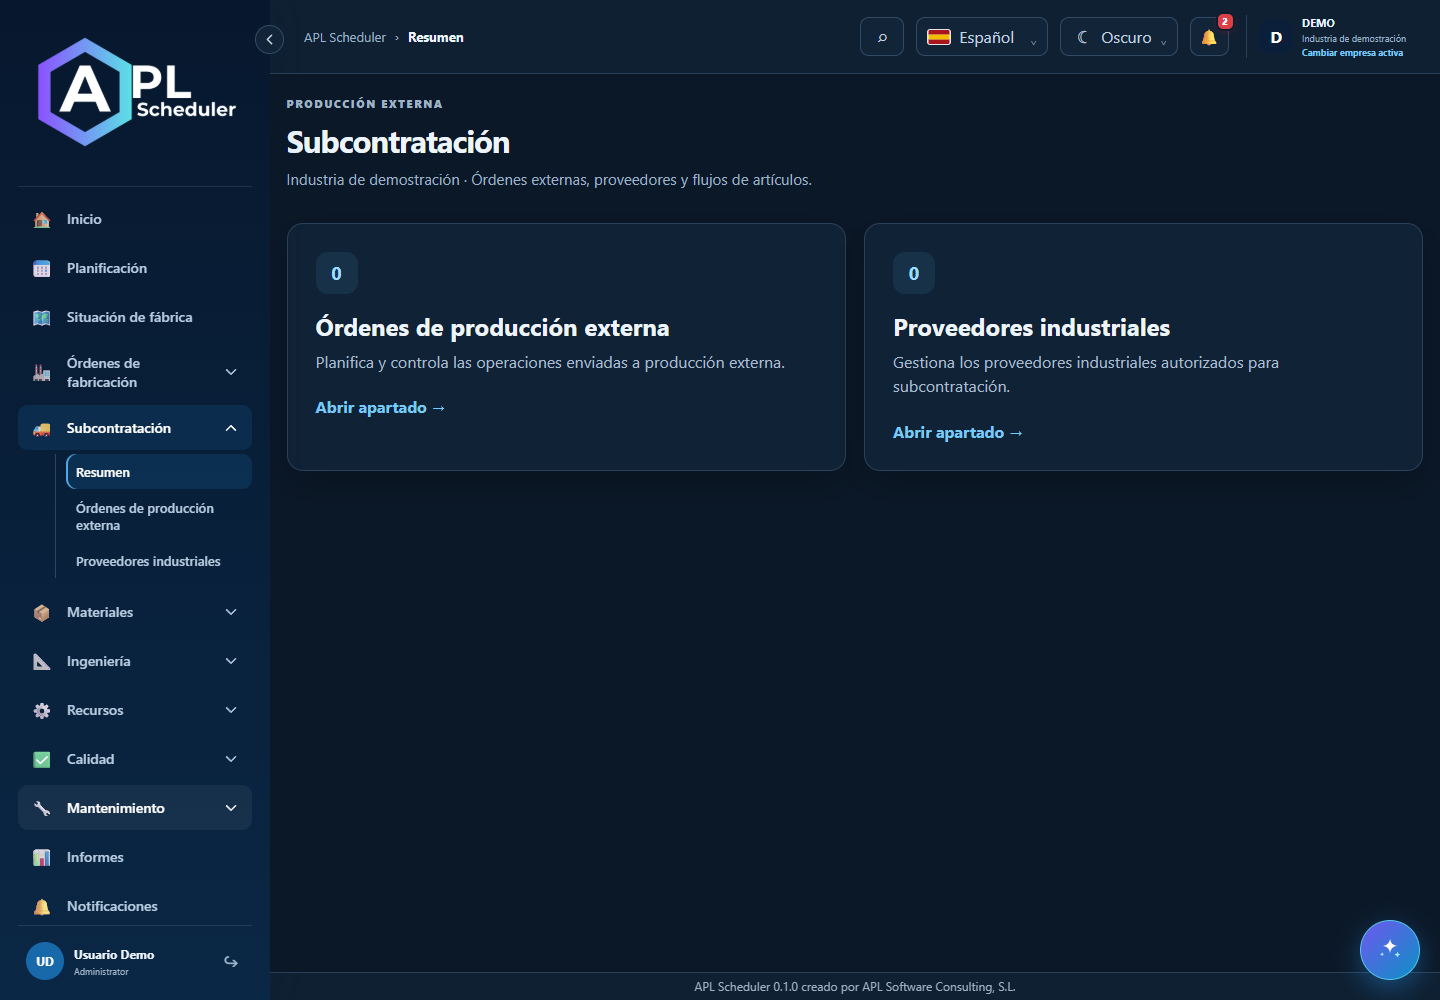Click the Ingeniería set-square icon
This screenshot has height=1000, width=1440.
[x=42, y=662]
